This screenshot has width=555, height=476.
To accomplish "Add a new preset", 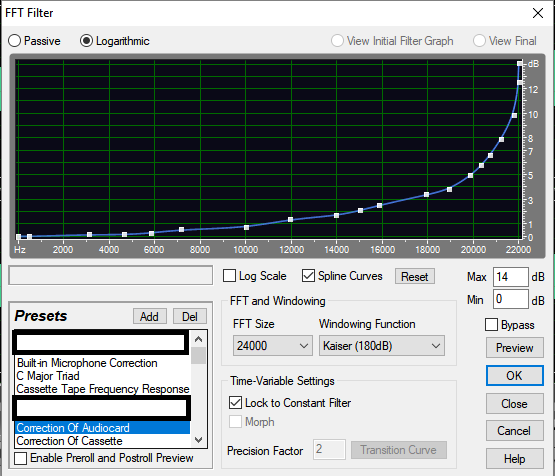I will pos(149,316).
